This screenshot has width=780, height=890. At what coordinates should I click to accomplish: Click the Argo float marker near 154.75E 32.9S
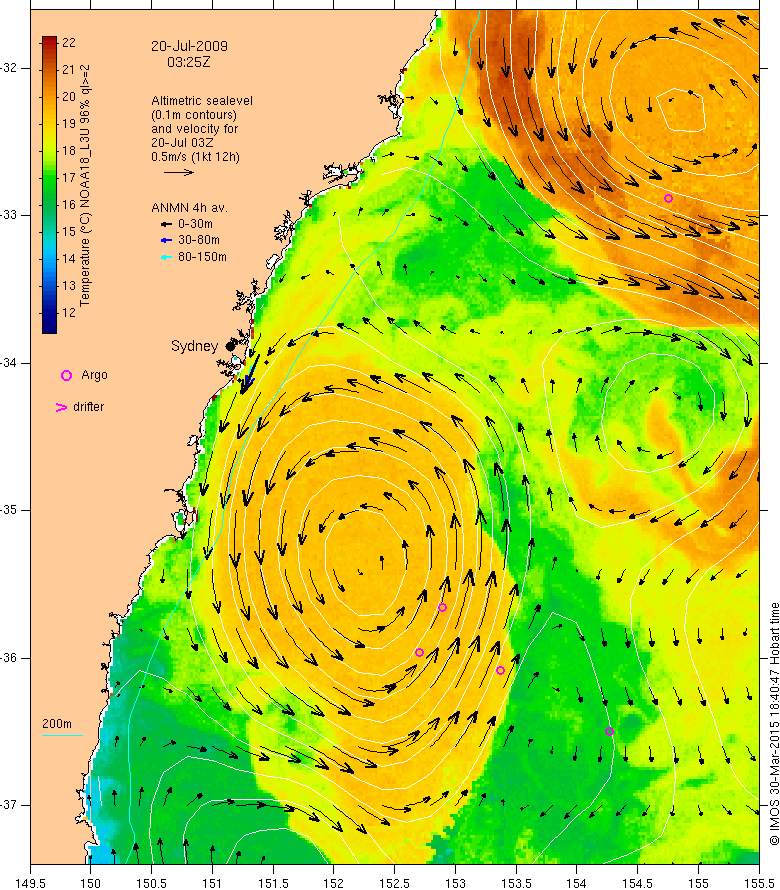[668, 199]
